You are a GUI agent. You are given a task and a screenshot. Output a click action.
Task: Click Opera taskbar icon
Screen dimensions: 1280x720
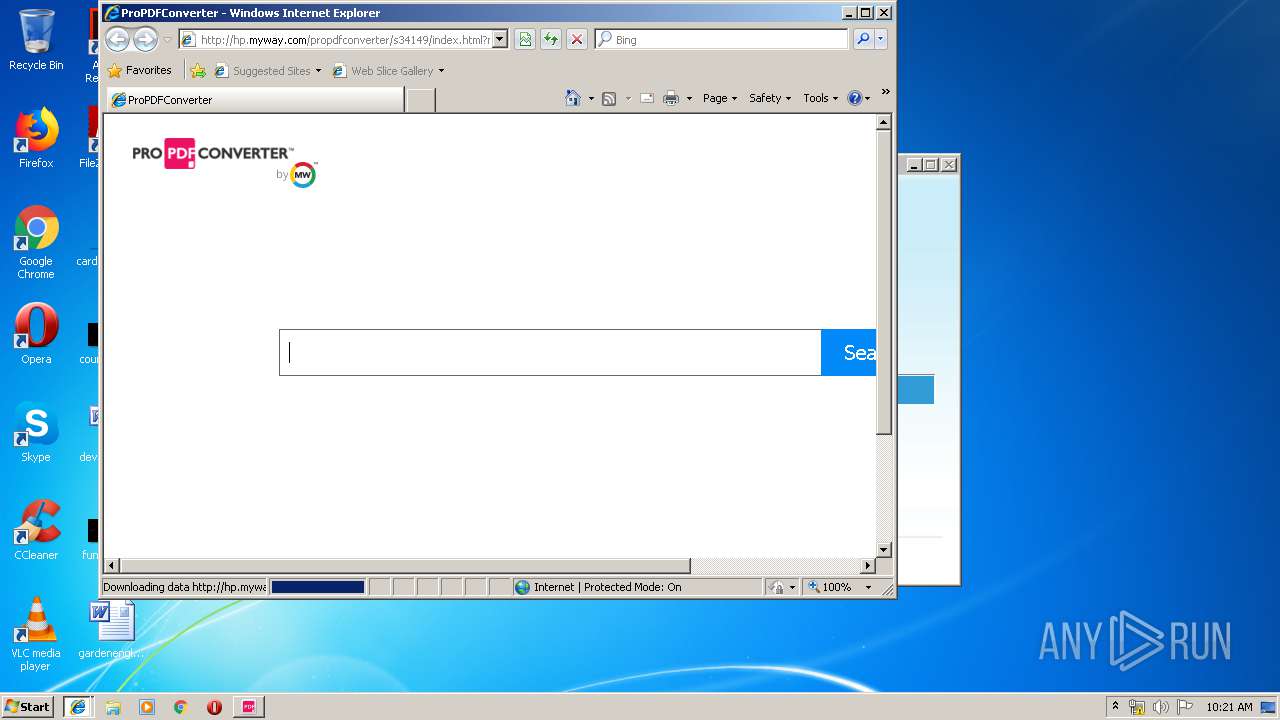click(x=214, y=707)
